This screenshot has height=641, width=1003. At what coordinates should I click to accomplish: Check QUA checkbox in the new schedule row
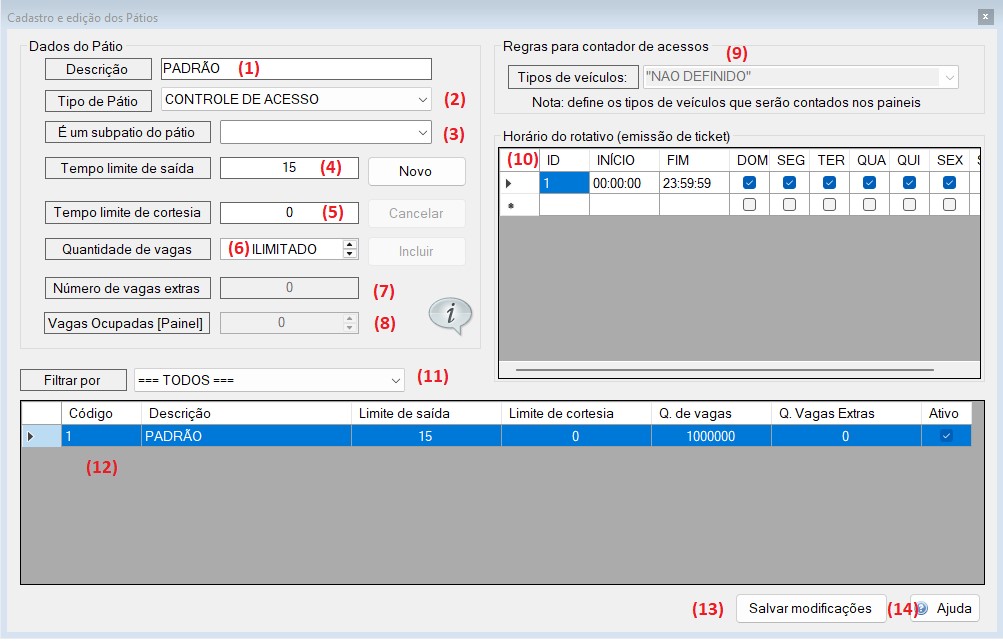click(x=869, y=205)
